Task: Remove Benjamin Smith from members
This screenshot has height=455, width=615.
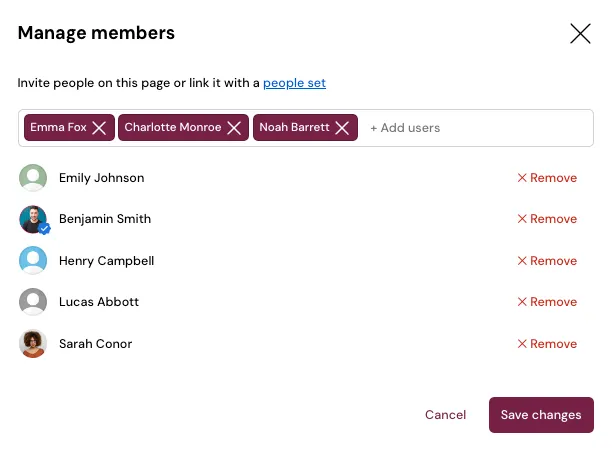Action: 547,219
